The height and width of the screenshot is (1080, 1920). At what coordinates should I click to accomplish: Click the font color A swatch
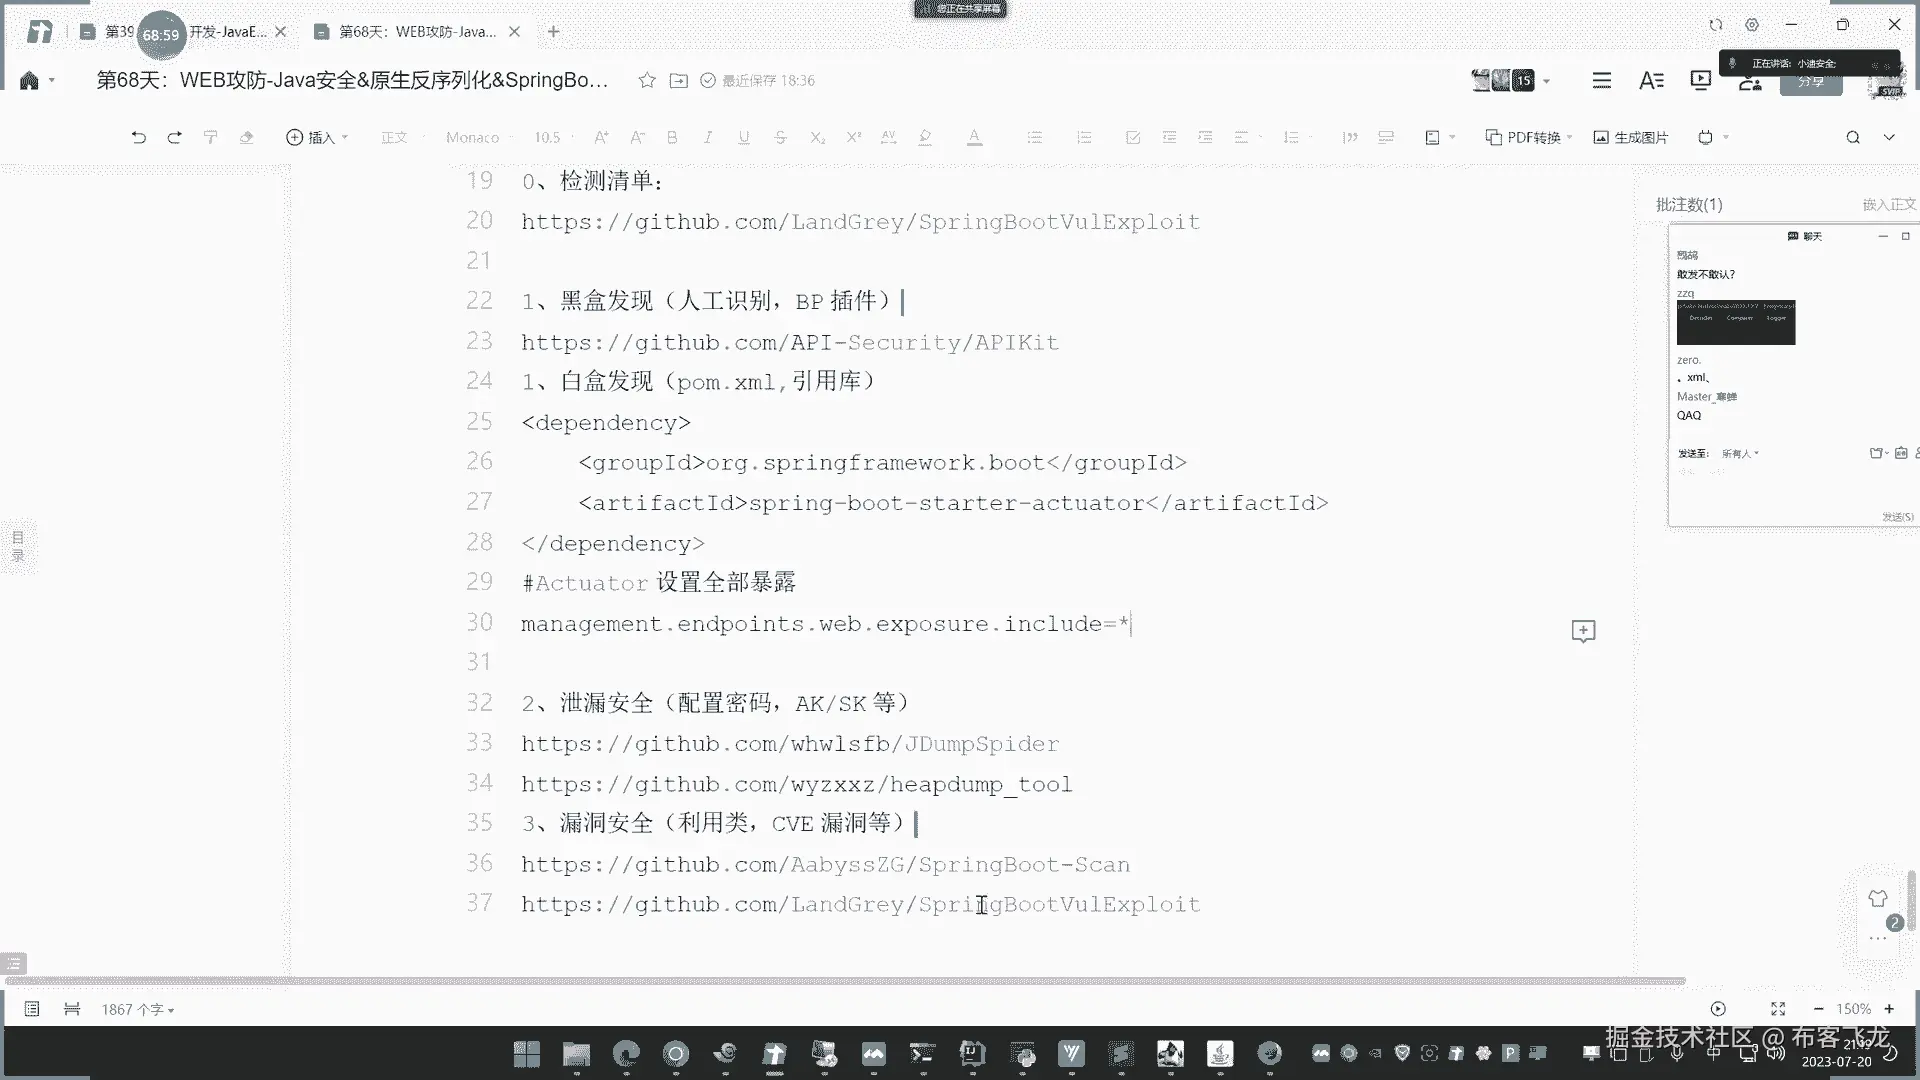pyautogui.click(x=974, y=137)
